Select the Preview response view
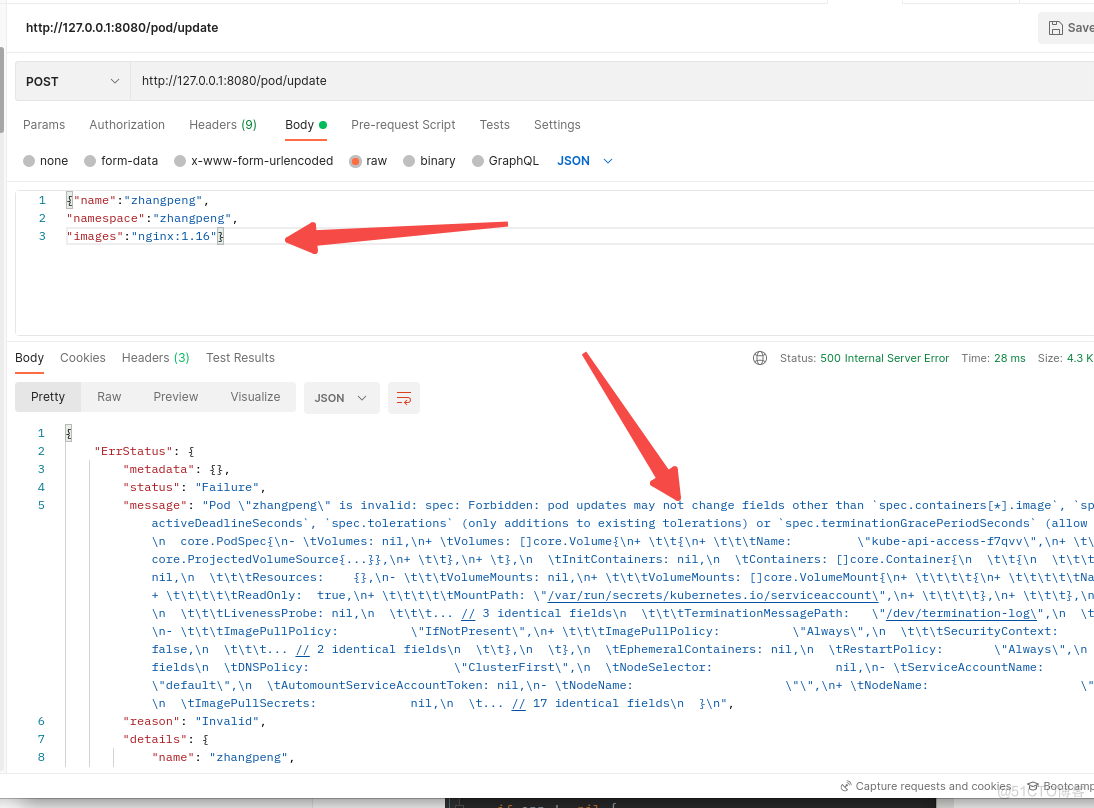The image size is (1094, 808). 175,397
